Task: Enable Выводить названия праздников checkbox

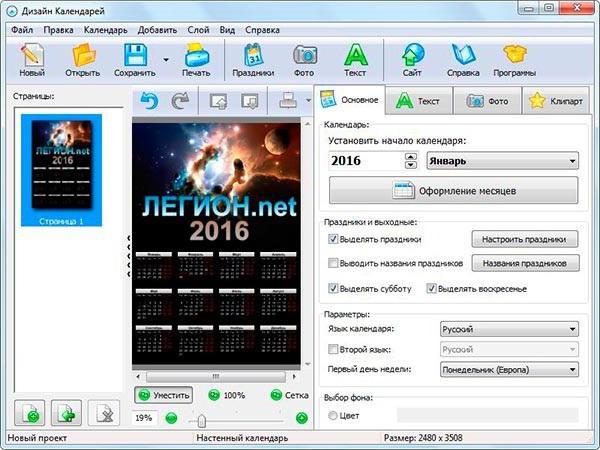Action: (333, 263)
